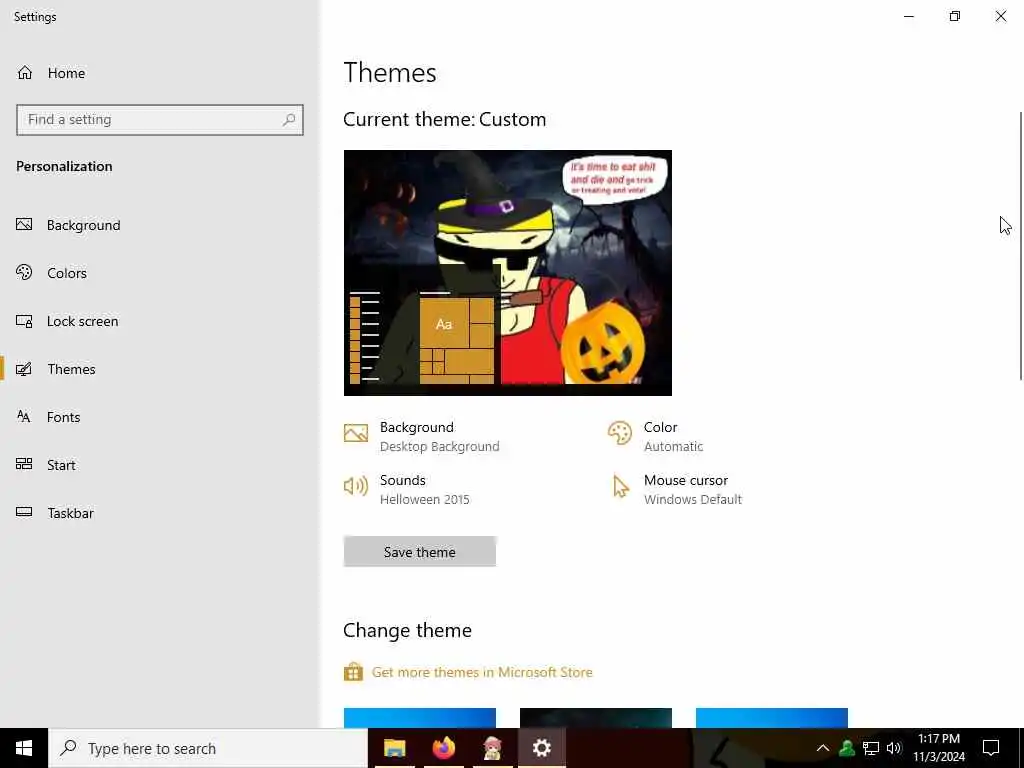Click the green user tray icon
Viewport: 1024px width, 768px height.
(x=847, y=748)
